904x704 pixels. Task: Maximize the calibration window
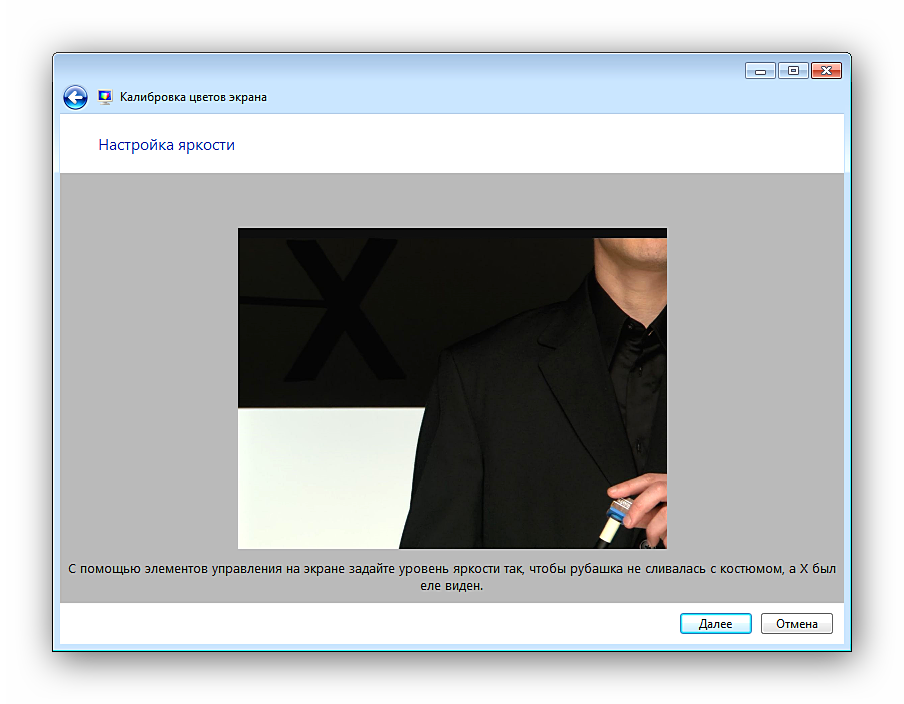(793, 71)
